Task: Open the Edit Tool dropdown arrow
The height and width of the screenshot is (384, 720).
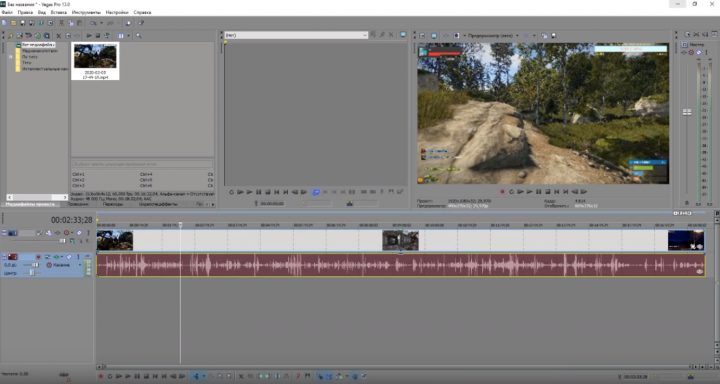Action: pyautogui.click(x=204, y=376)
